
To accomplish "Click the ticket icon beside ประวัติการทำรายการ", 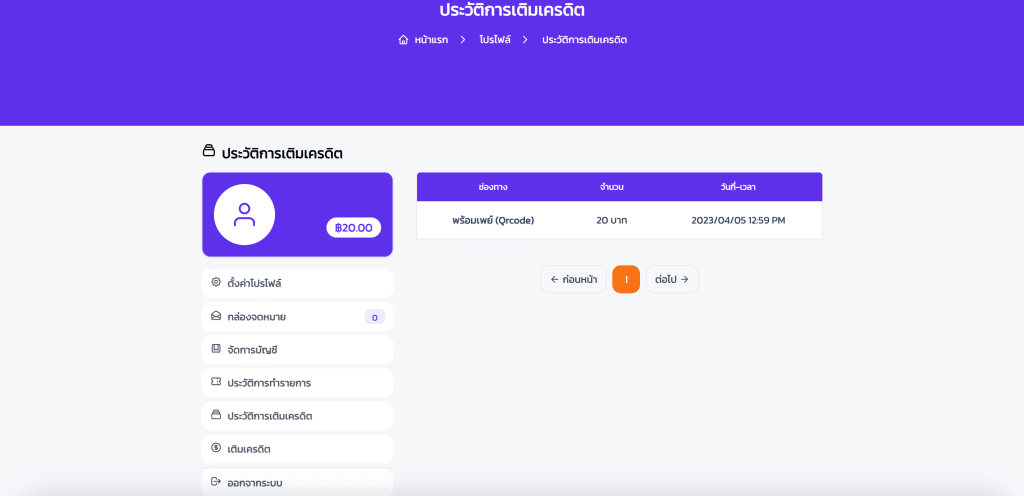I will [x=216, y=382].
